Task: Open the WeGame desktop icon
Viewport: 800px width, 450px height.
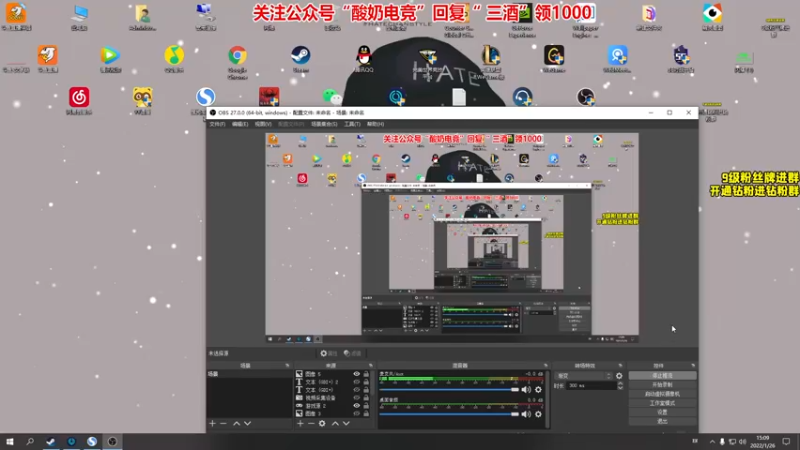Action: pyautogui.click(x=554, y=55)
